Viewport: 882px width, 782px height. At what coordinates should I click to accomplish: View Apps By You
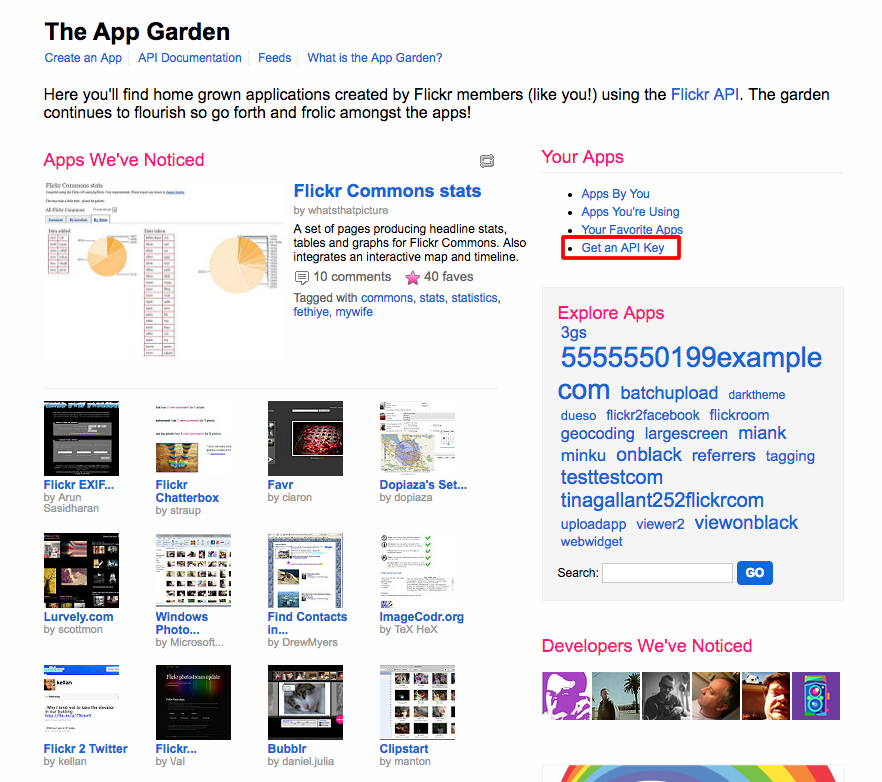tap(615, 194)
